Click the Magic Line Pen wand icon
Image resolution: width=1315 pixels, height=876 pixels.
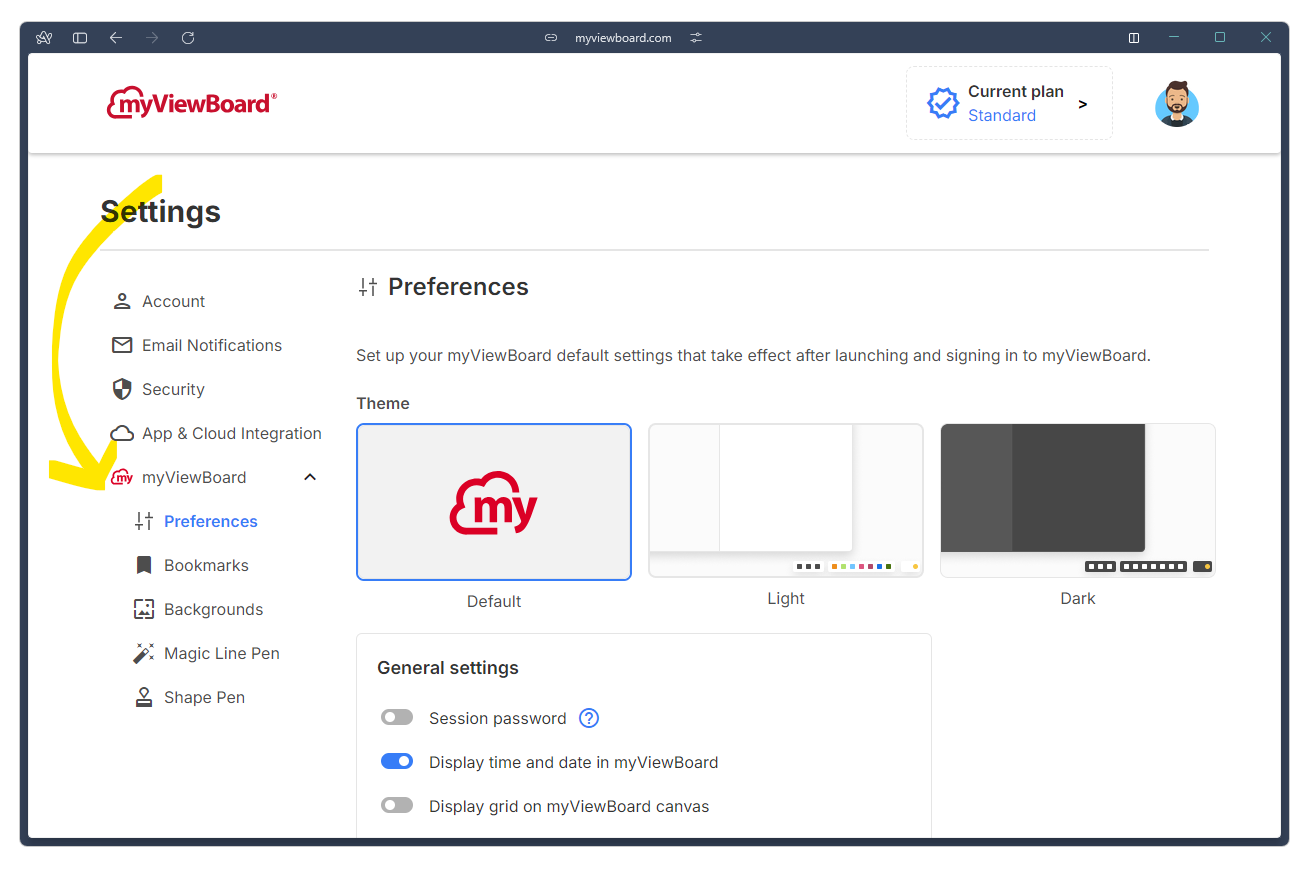coord(144,653)
